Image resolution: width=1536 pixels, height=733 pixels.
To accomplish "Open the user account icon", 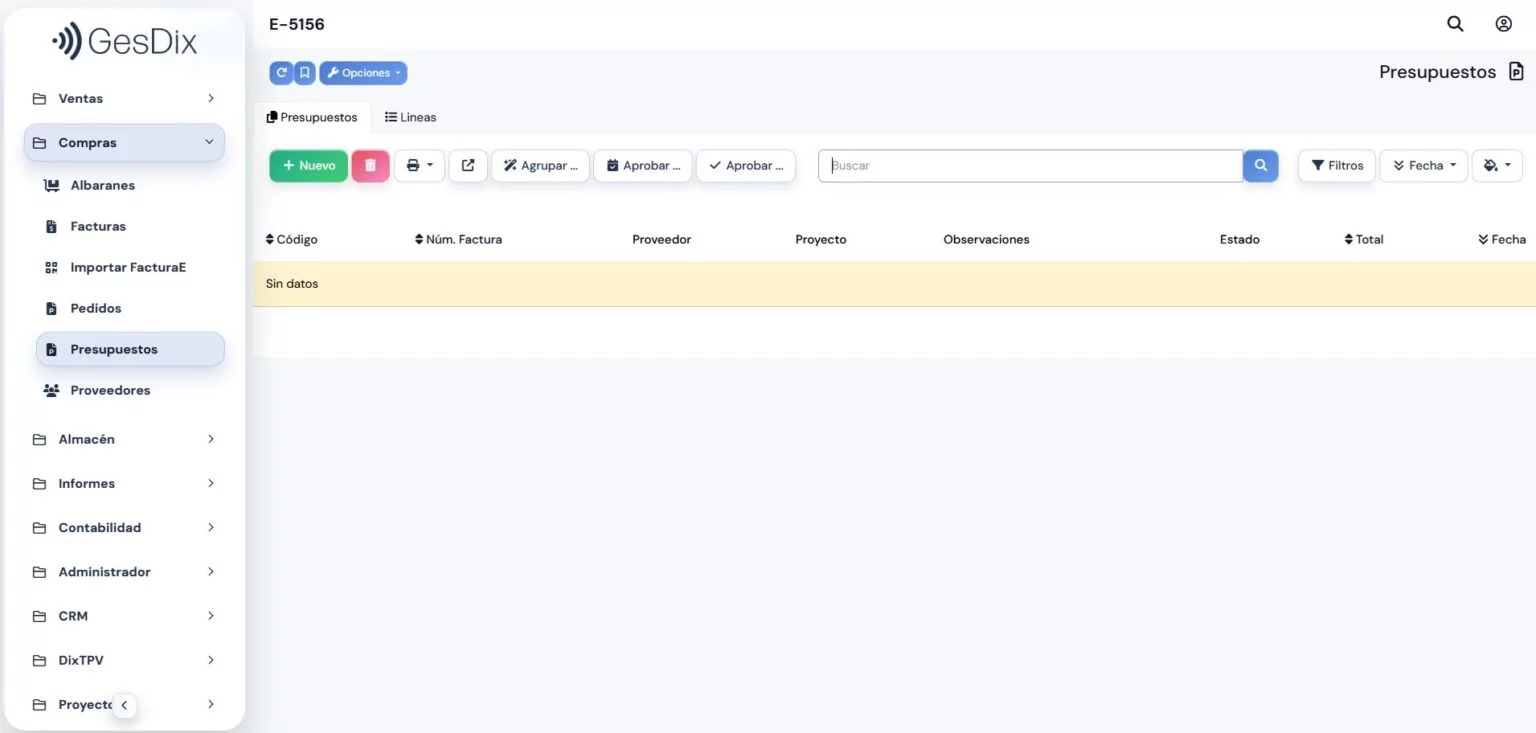I will pos(1503,24).
